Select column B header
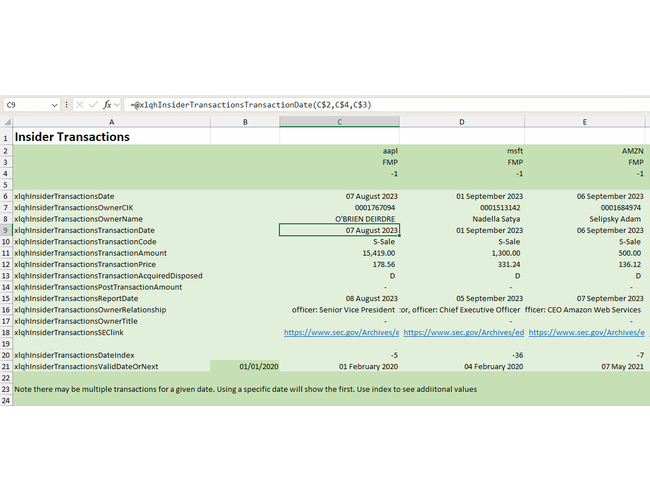Image resolution: width=650 pixels, height=500 pixels. (x=245, y=122)
